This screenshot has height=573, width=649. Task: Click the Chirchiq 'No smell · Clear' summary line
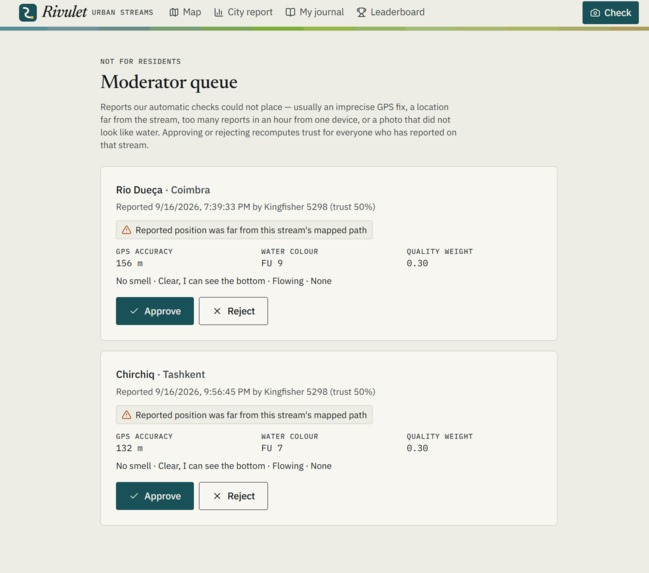click(224, 466)
